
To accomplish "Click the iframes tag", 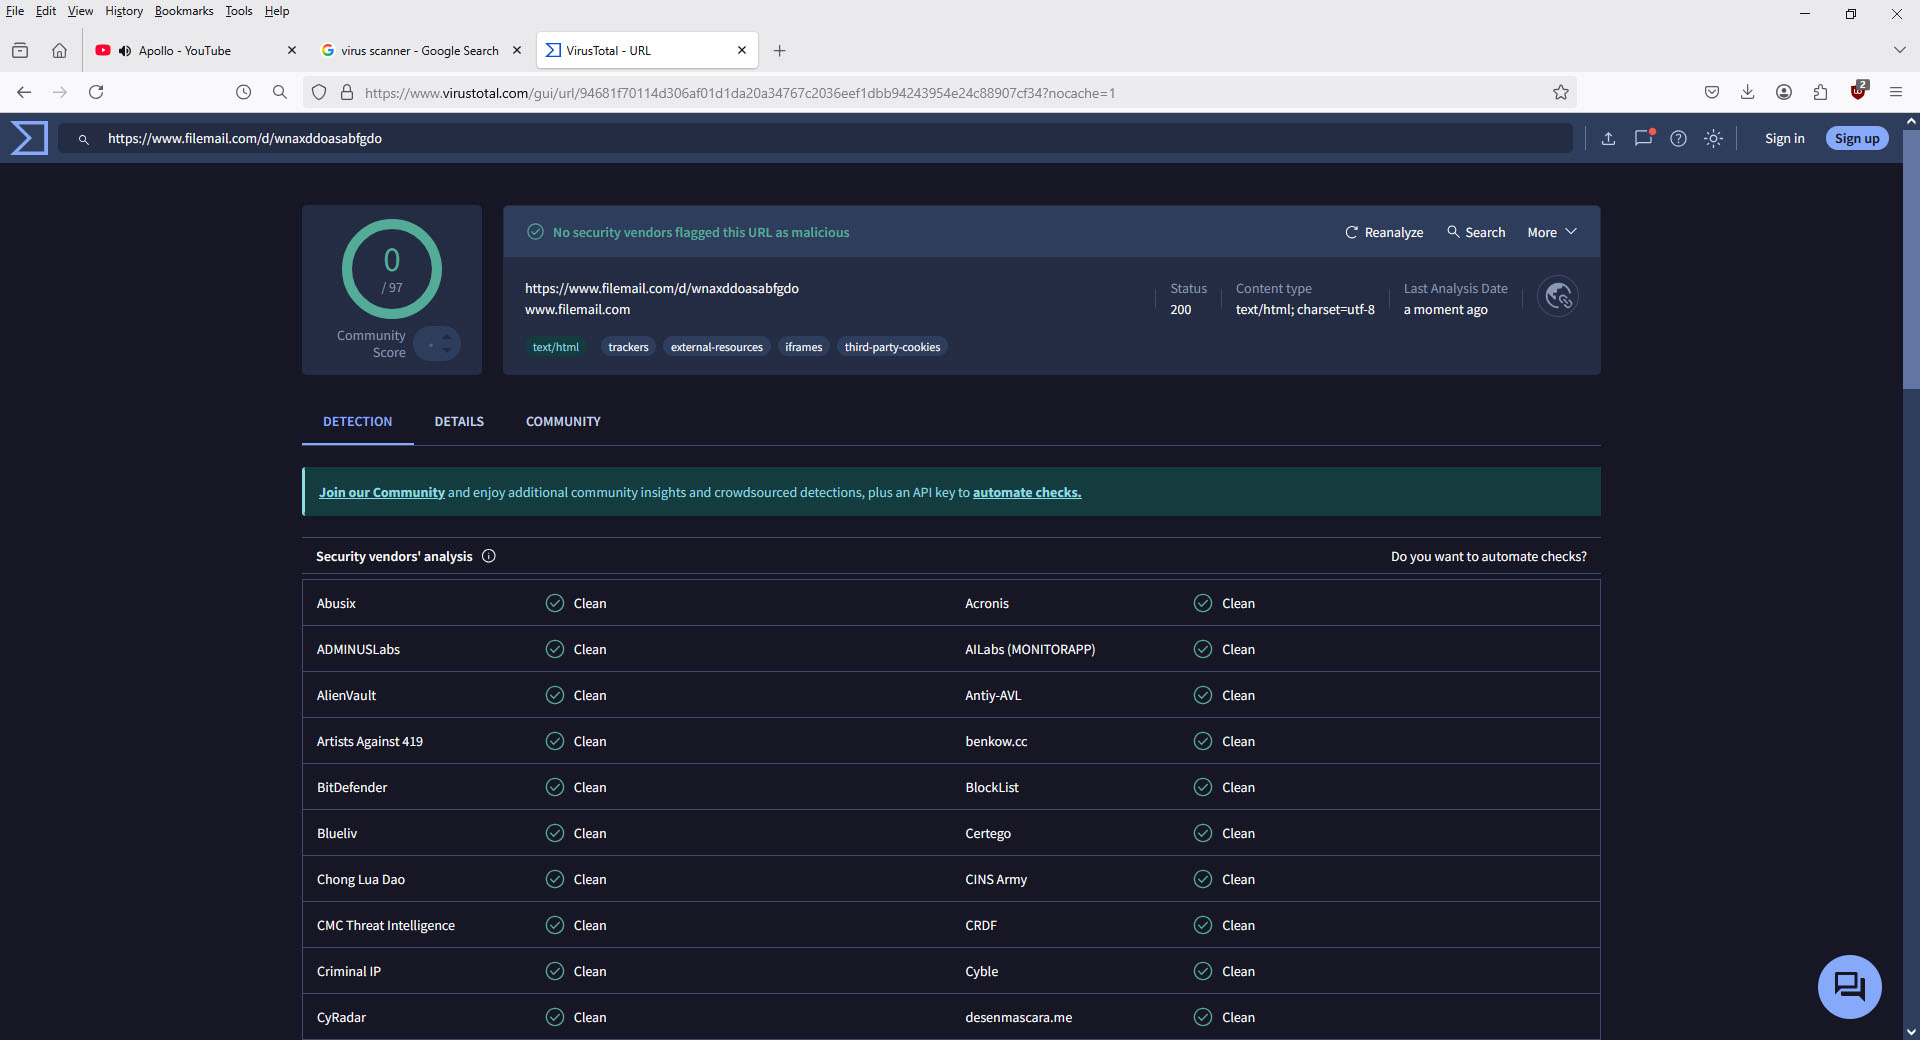I will [804, 347].
